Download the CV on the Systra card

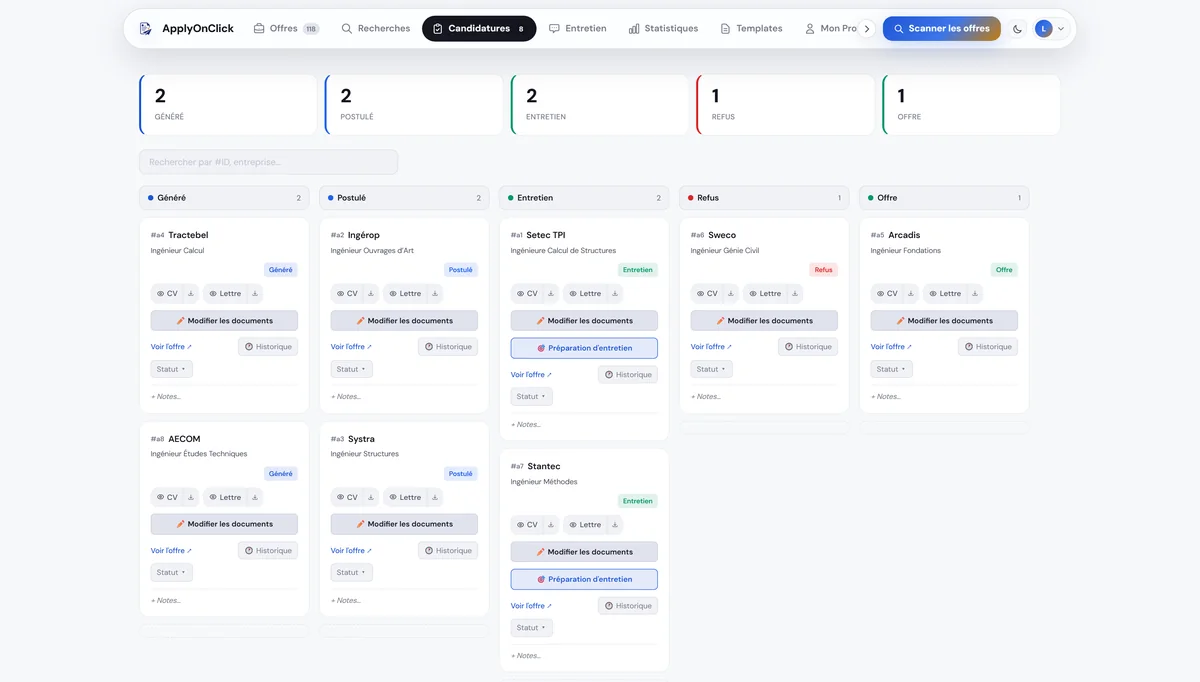[370, 497]
